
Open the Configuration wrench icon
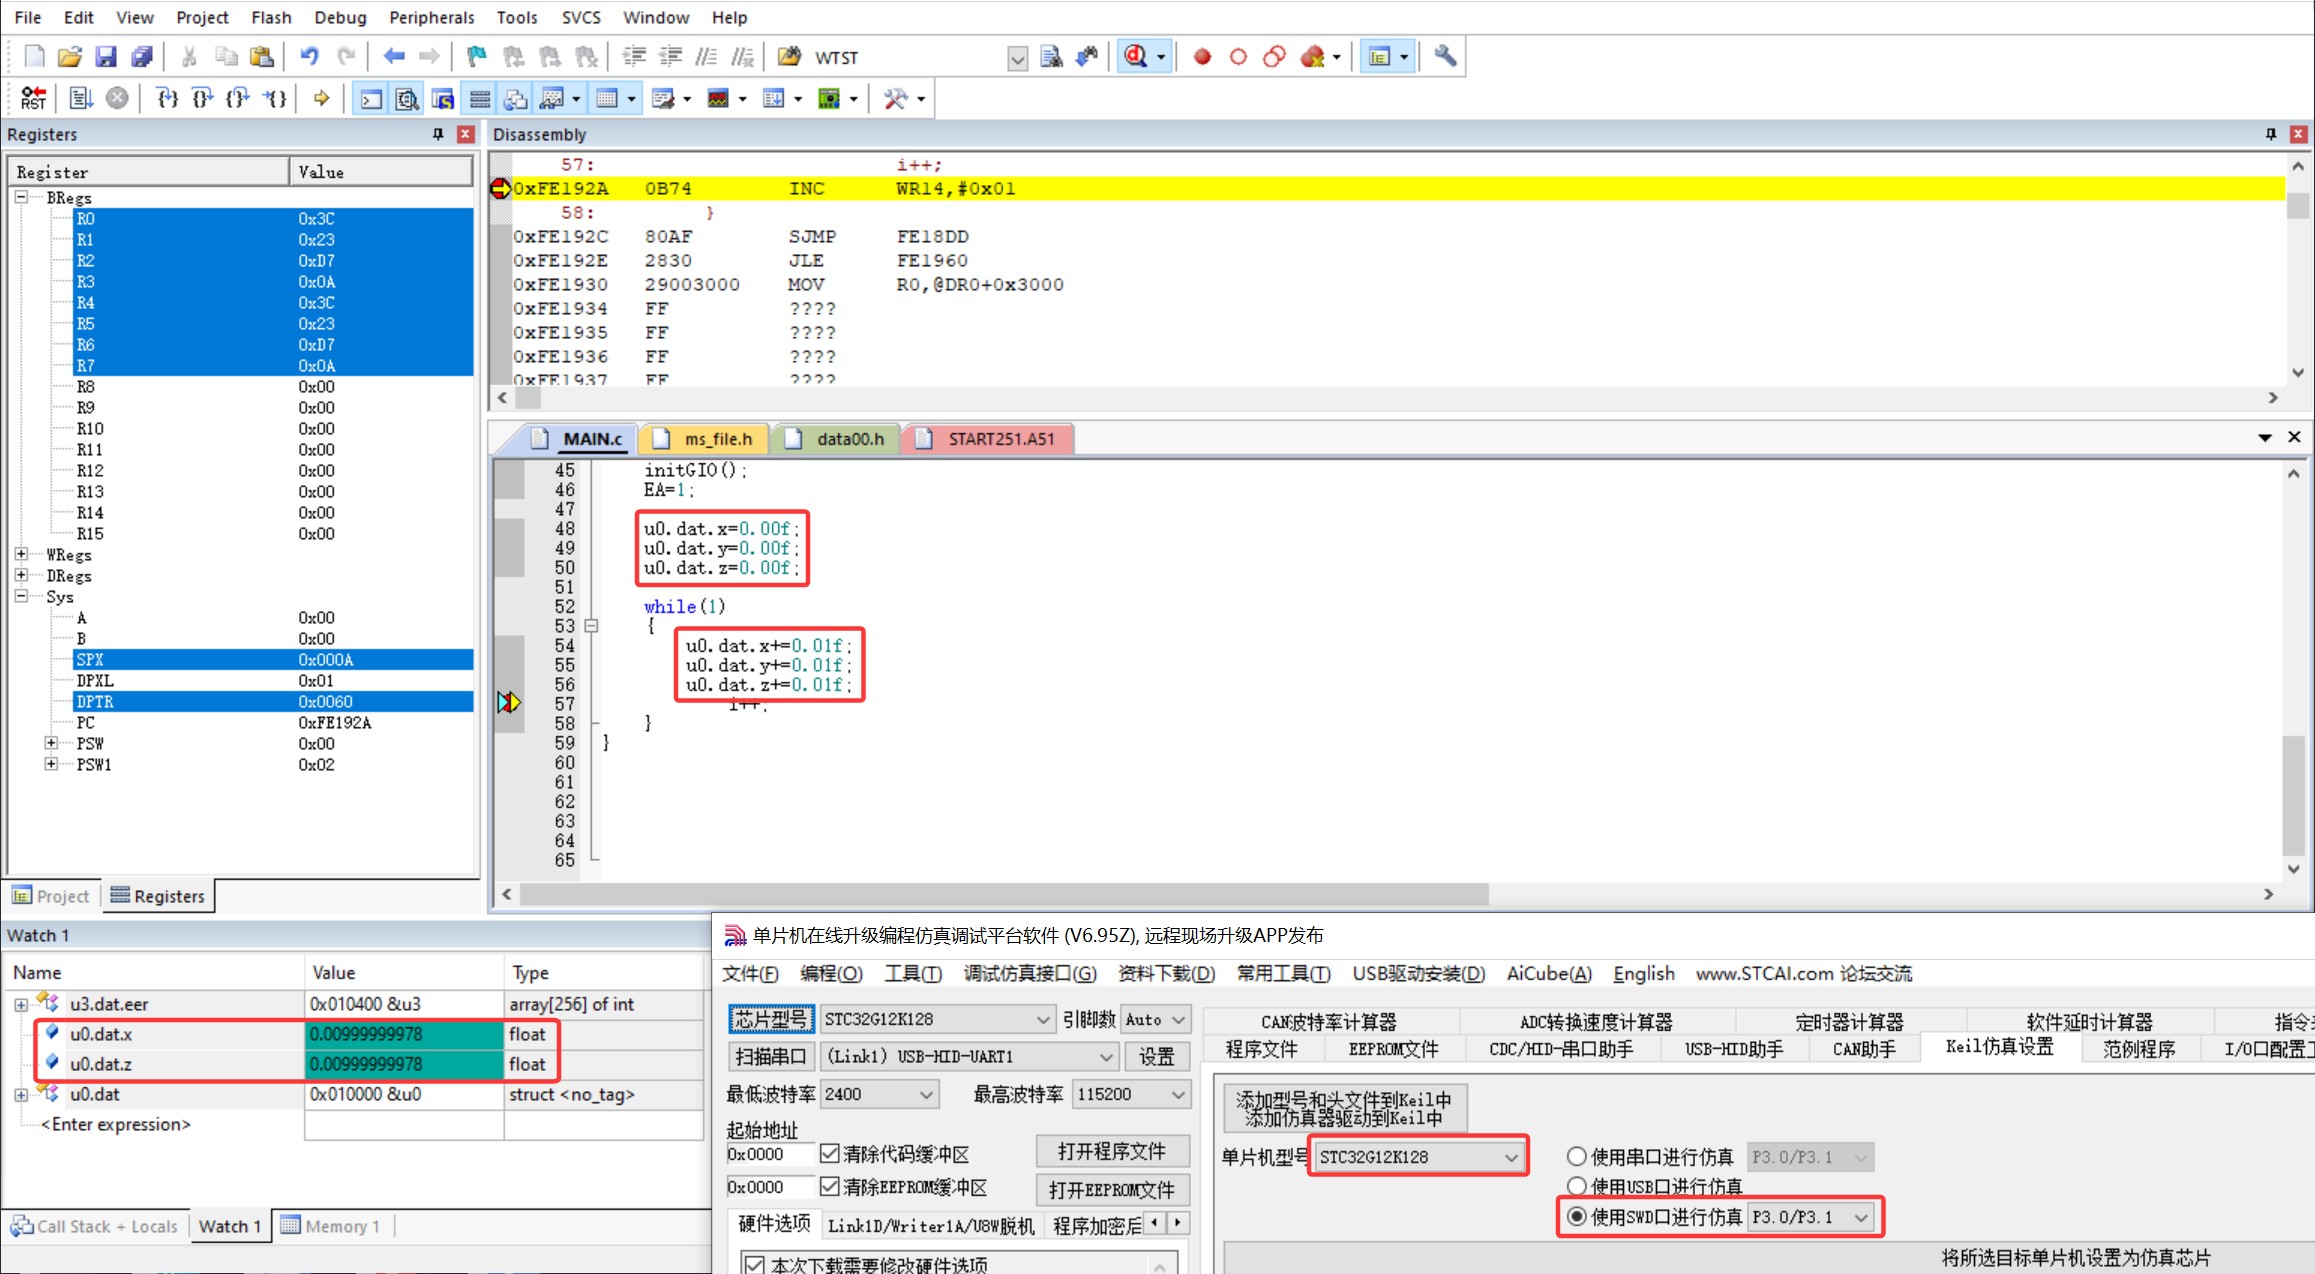coord(1445,57)
